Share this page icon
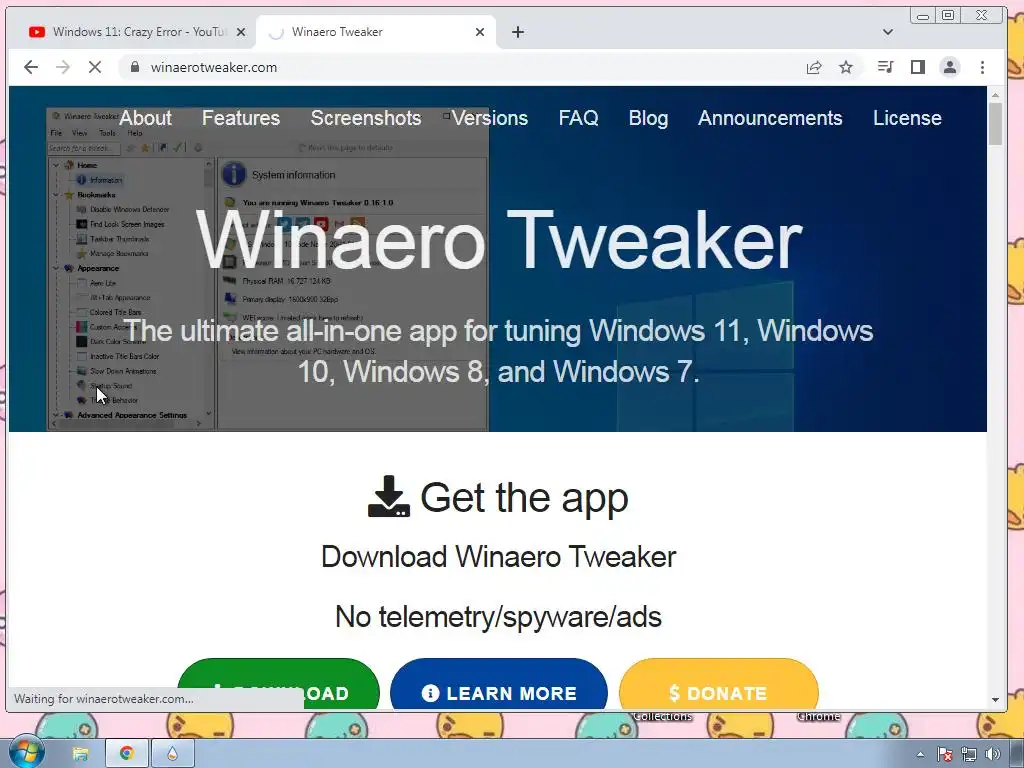The image size is (1024, 768). (814, 67)
